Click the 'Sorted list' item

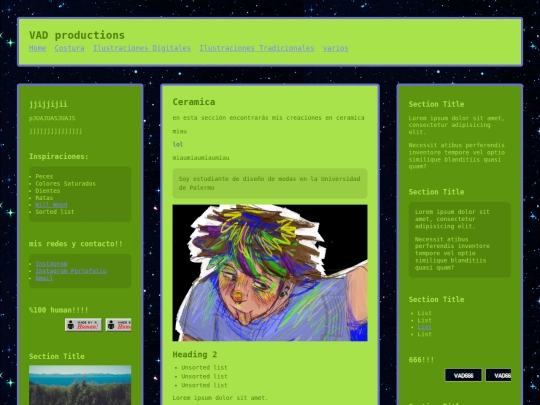[x=55, y=212]
